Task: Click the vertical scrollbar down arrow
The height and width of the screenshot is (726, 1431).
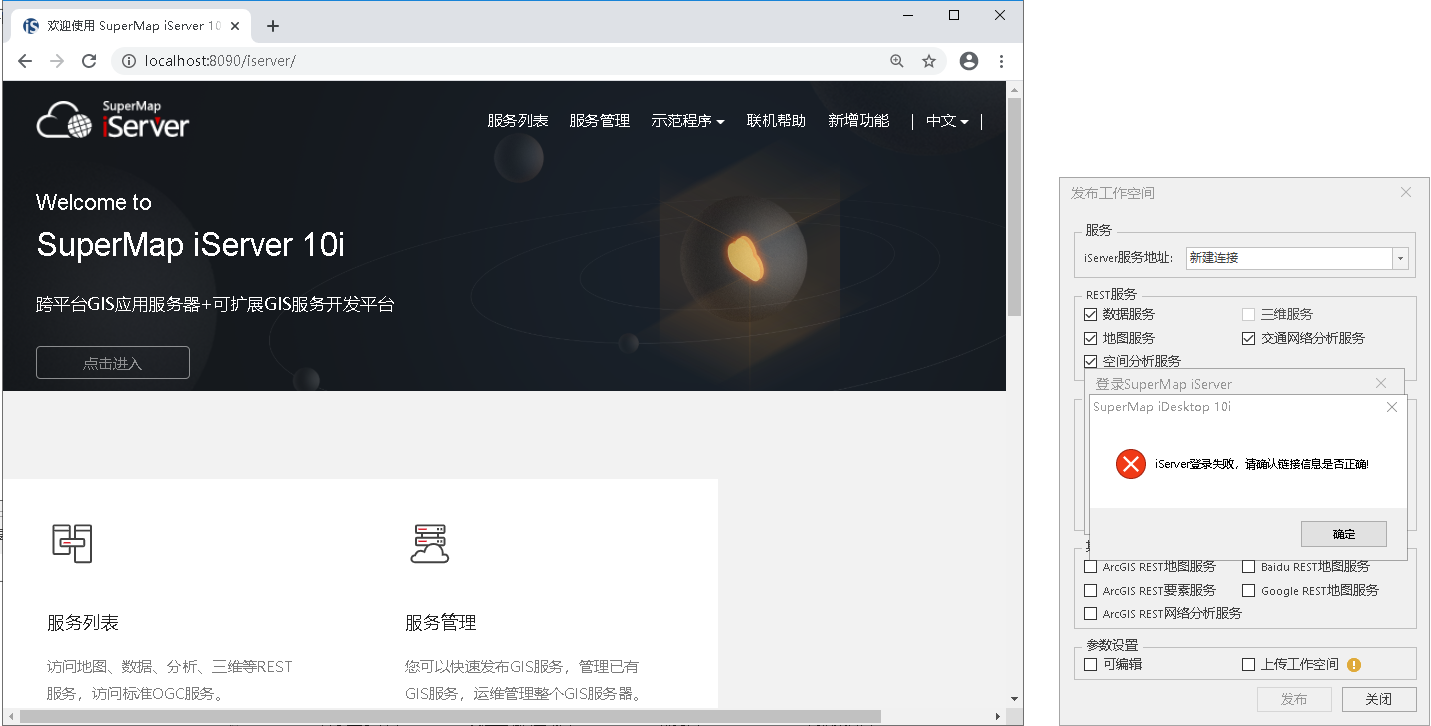Action: (x=1014, y=699)
